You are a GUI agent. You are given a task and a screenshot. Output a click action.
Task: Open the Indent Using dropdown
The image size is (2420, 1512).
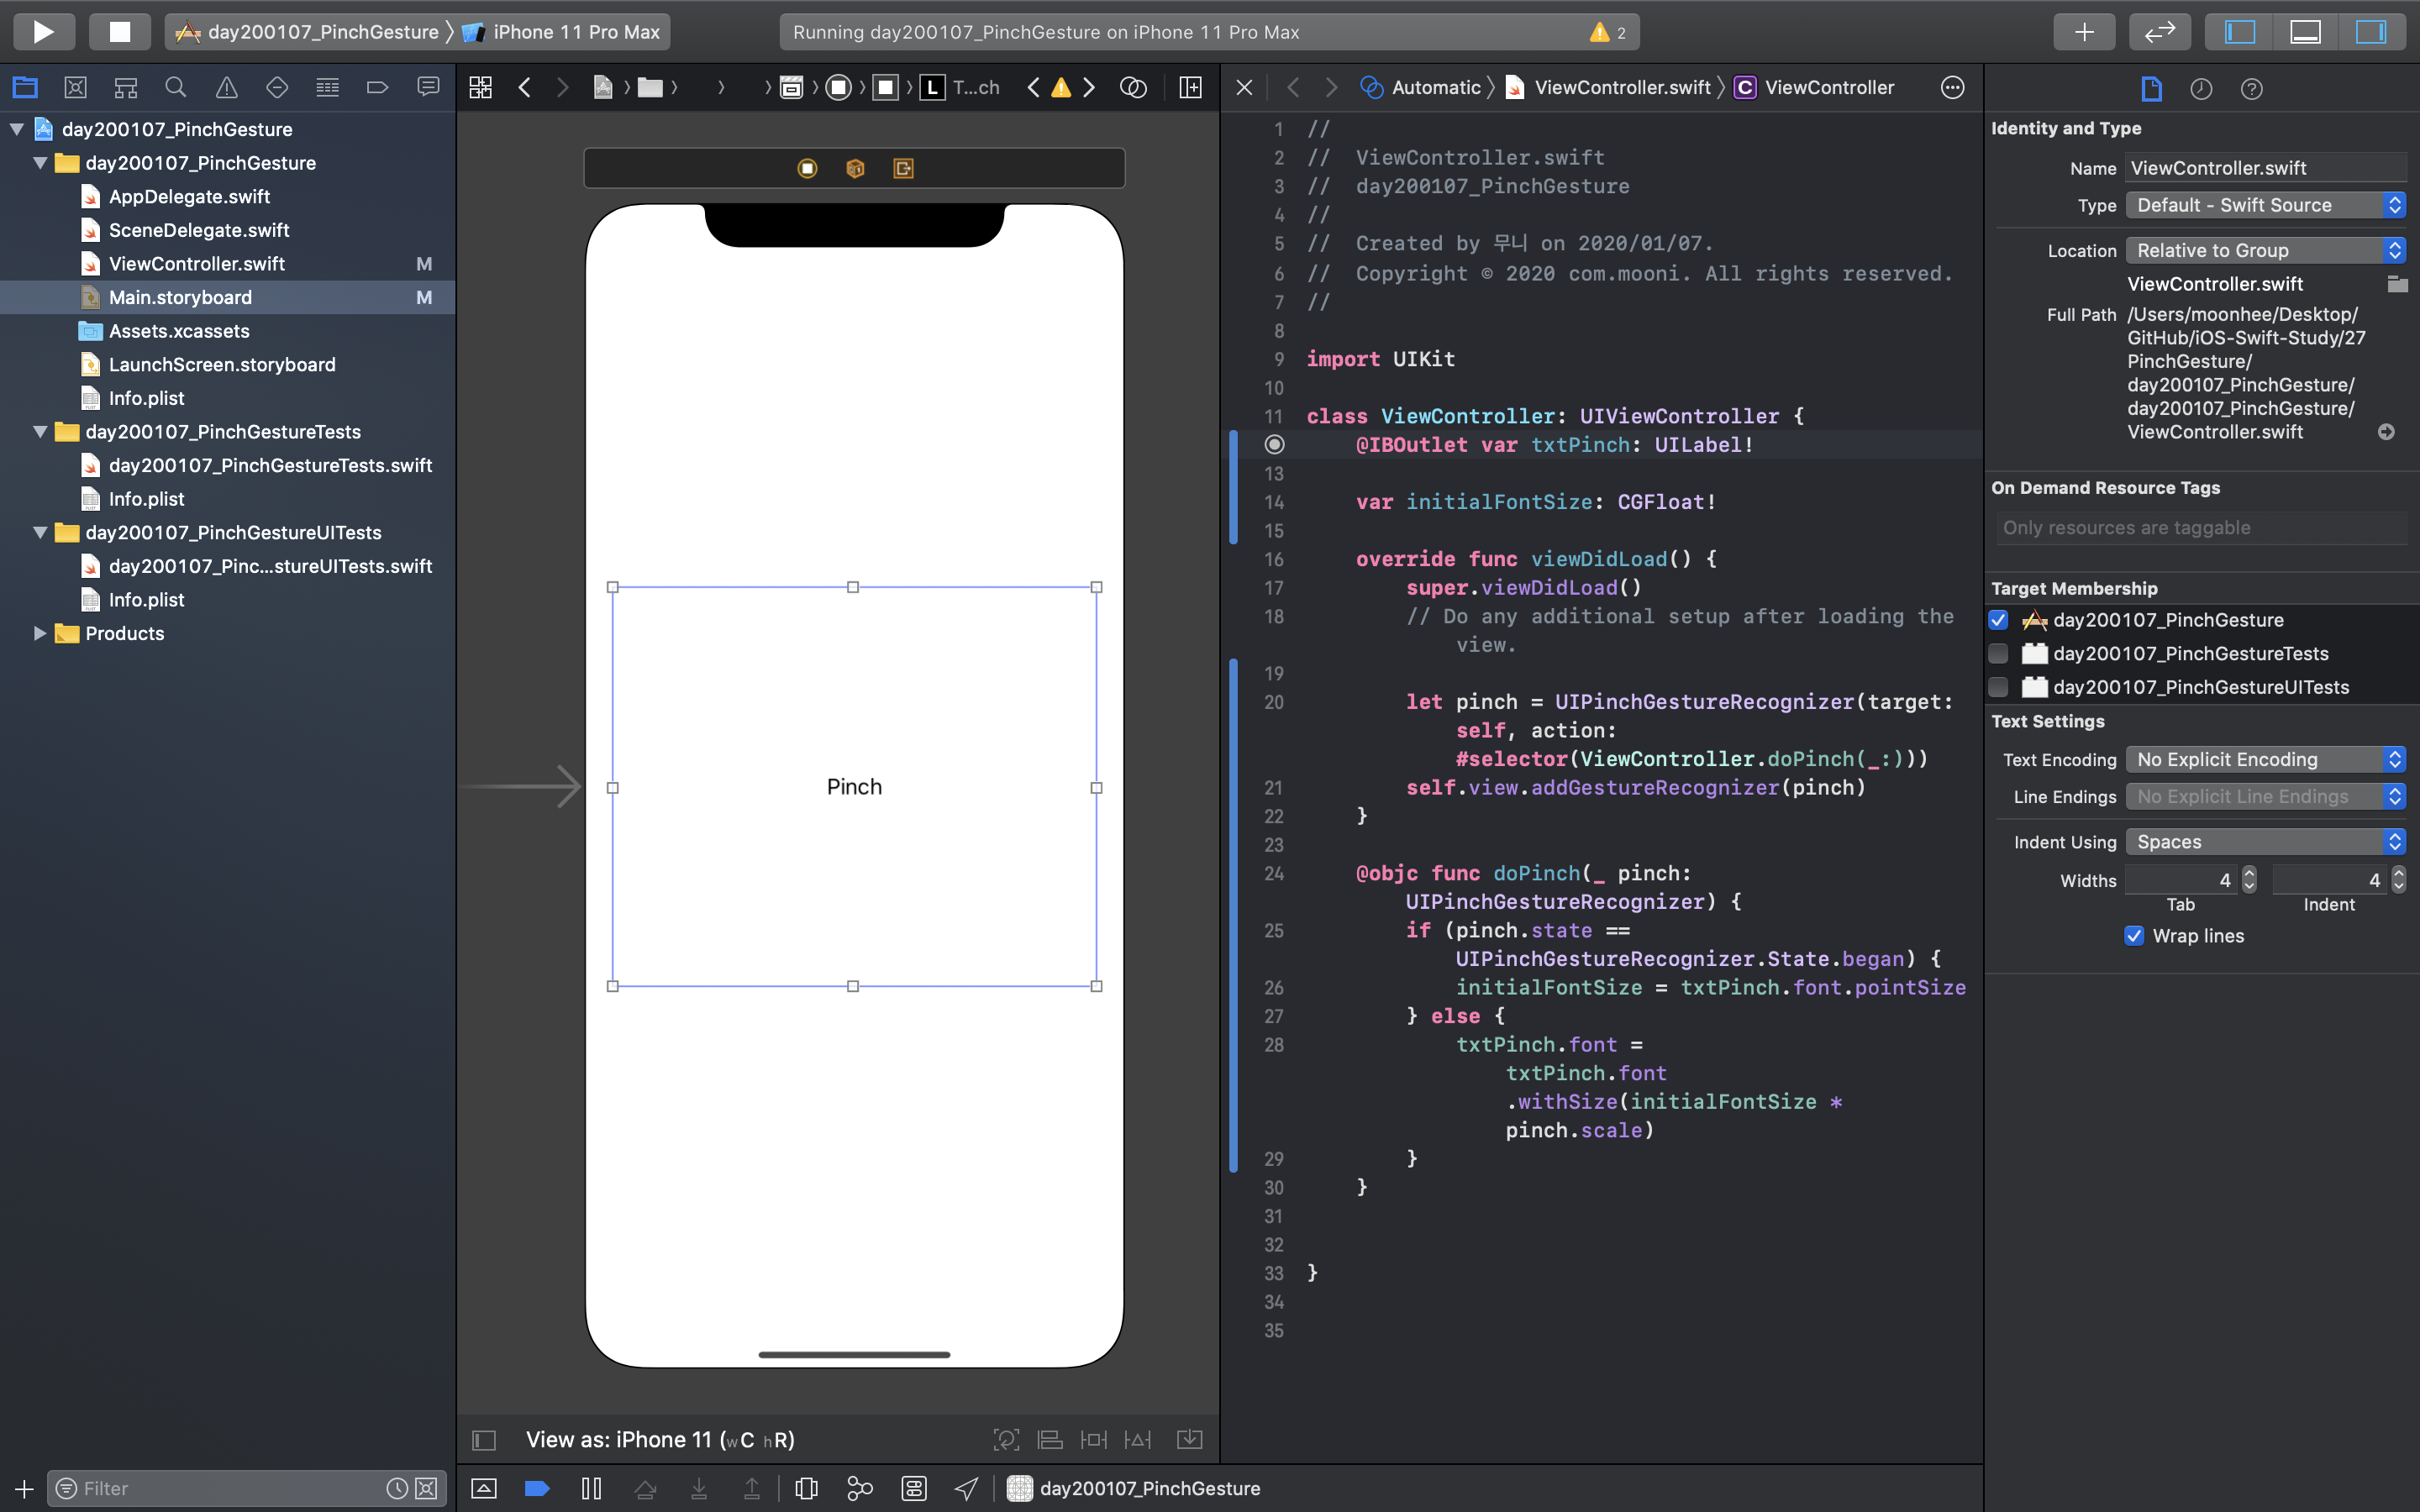click(x=2264, y=842)
